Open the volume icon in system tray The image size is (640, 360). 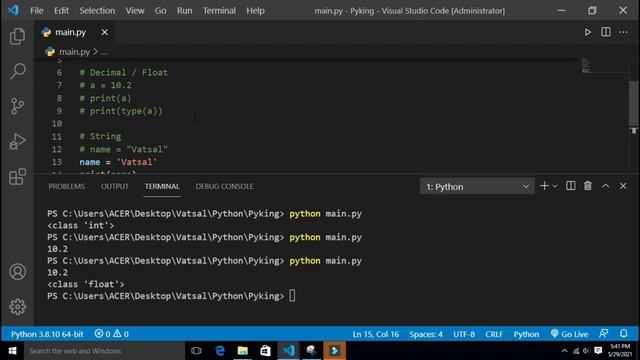586,351
